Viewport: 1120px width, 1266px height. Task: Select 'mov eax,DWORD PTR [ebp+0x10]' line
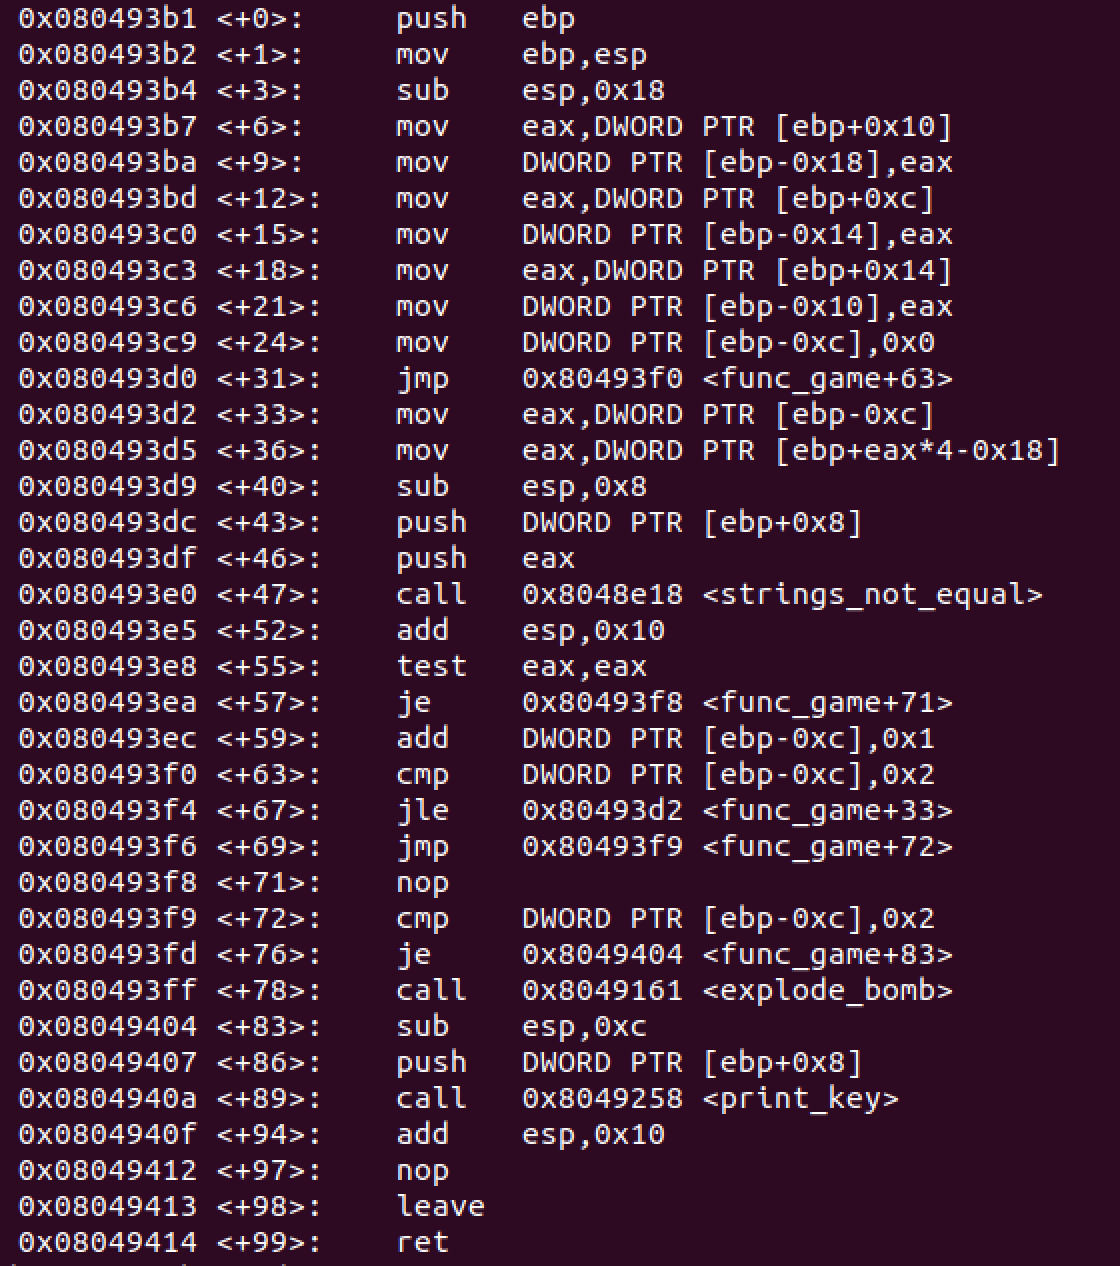[485, 126]
